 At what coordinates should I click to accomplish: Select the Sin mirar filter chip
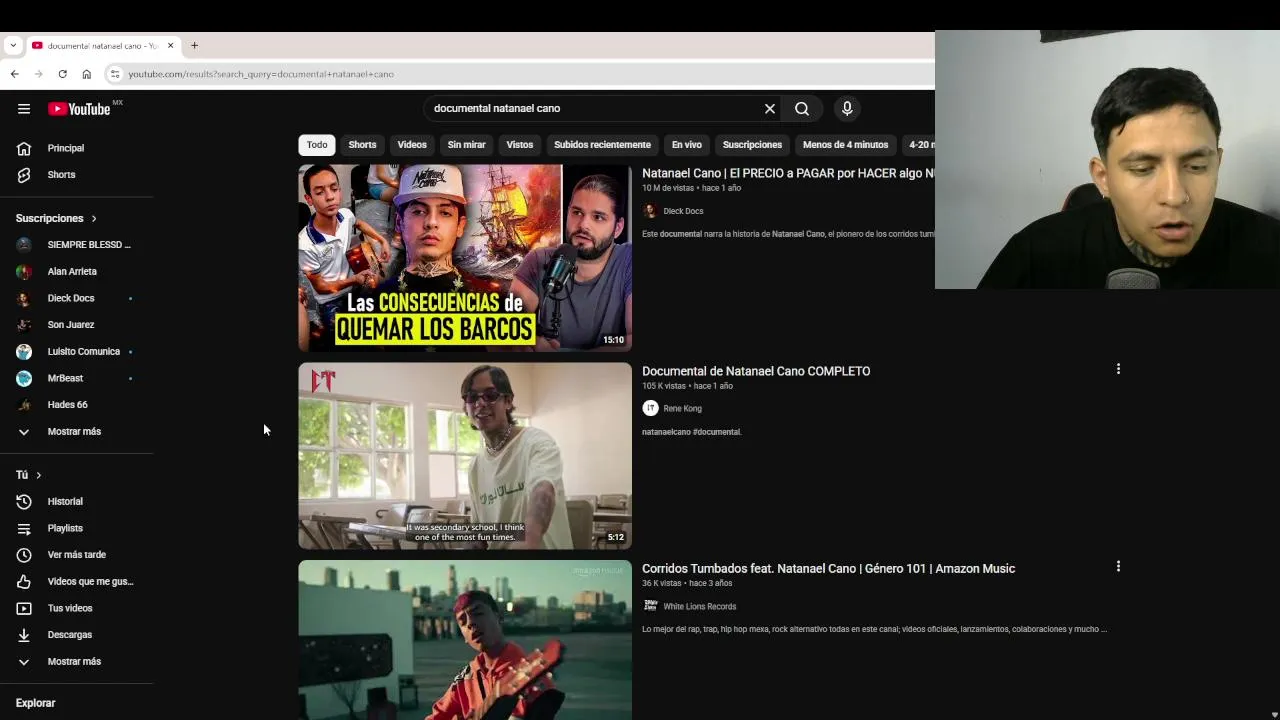(466, 145)
